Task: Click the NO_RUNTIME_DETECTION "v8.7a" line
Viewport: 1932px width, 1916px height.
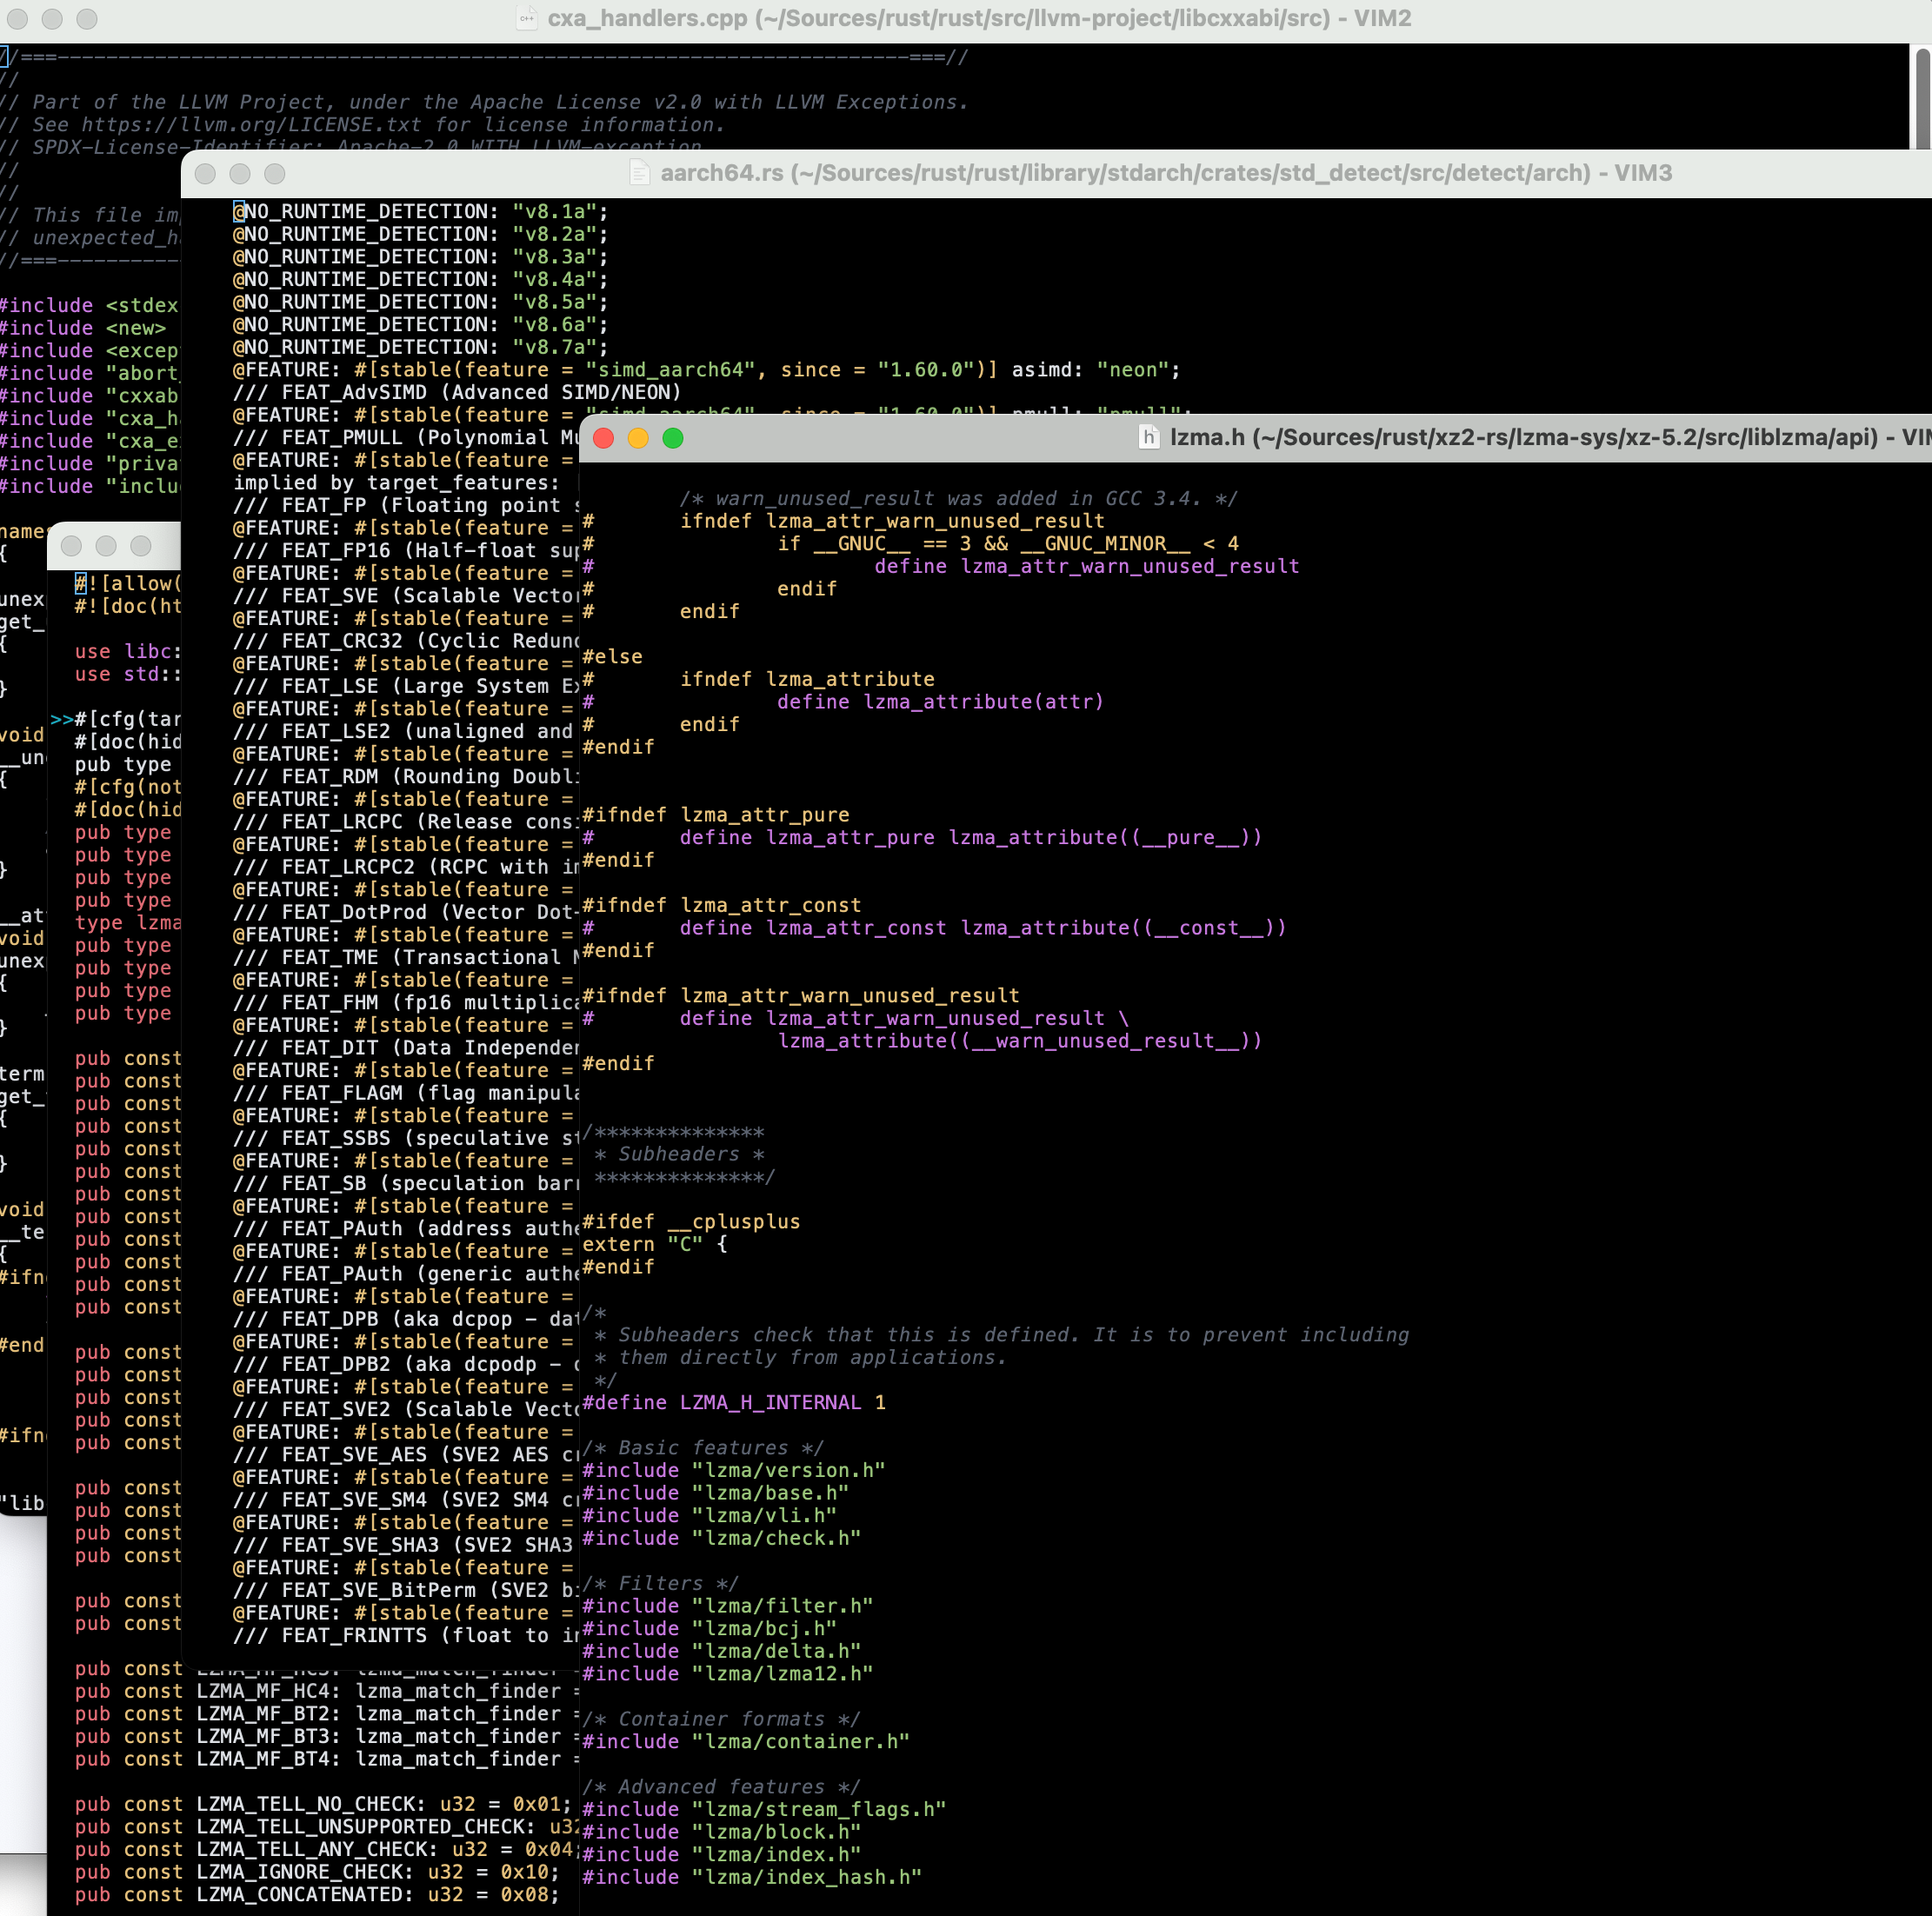Action: pyautogui.click(x=421, y=347)
